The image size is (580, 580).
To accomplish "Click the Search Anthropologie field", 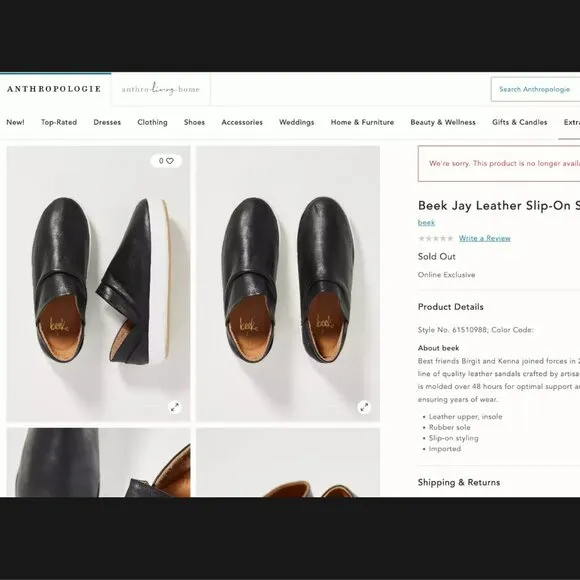I will click(x=535, y=89).
